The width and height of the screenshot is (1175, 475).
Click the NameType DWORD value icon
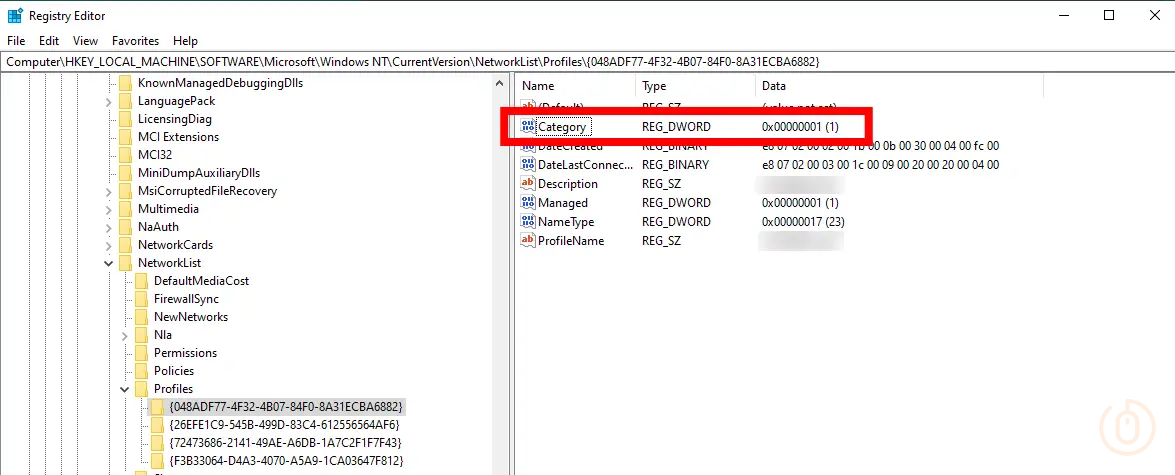click(529, 222)
